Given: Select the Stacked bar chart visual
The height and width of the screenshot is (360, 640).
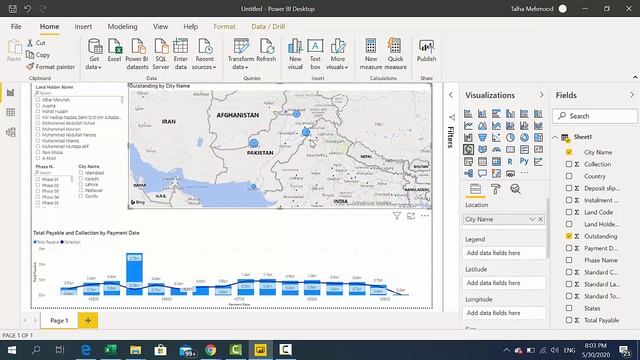Looking at the screenshot, I should click(468, 113).
